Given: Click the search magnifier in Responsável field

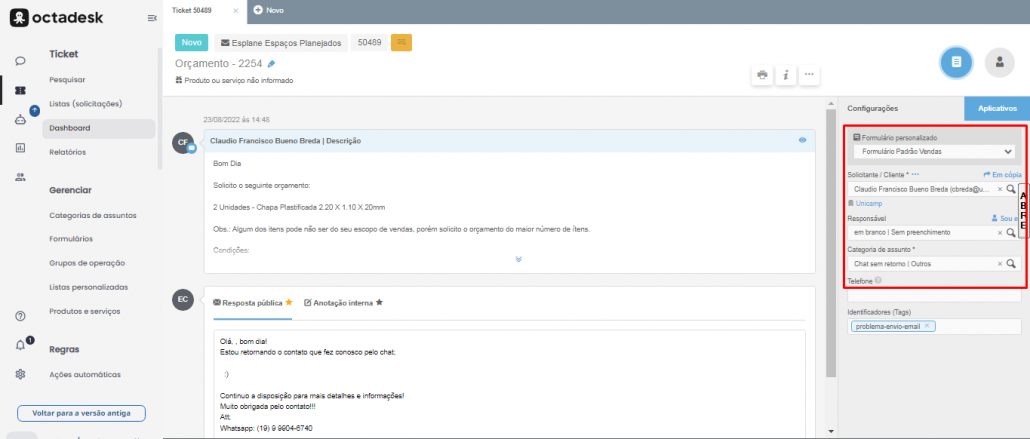Looking at the screenshot, I should click(1011, 232).
